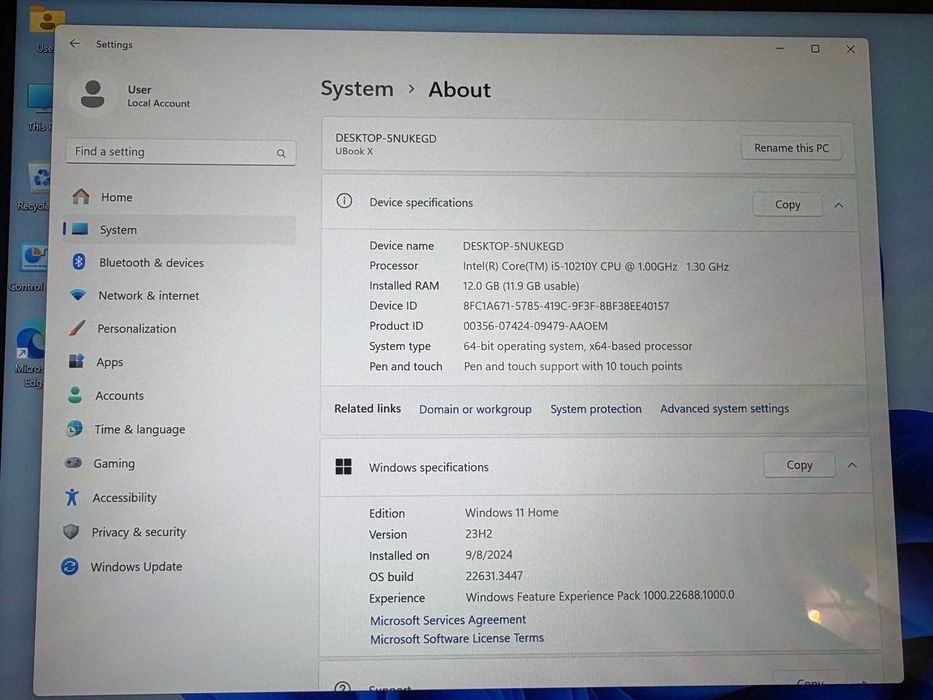Click the Device specifications info icon

point(344,201)
